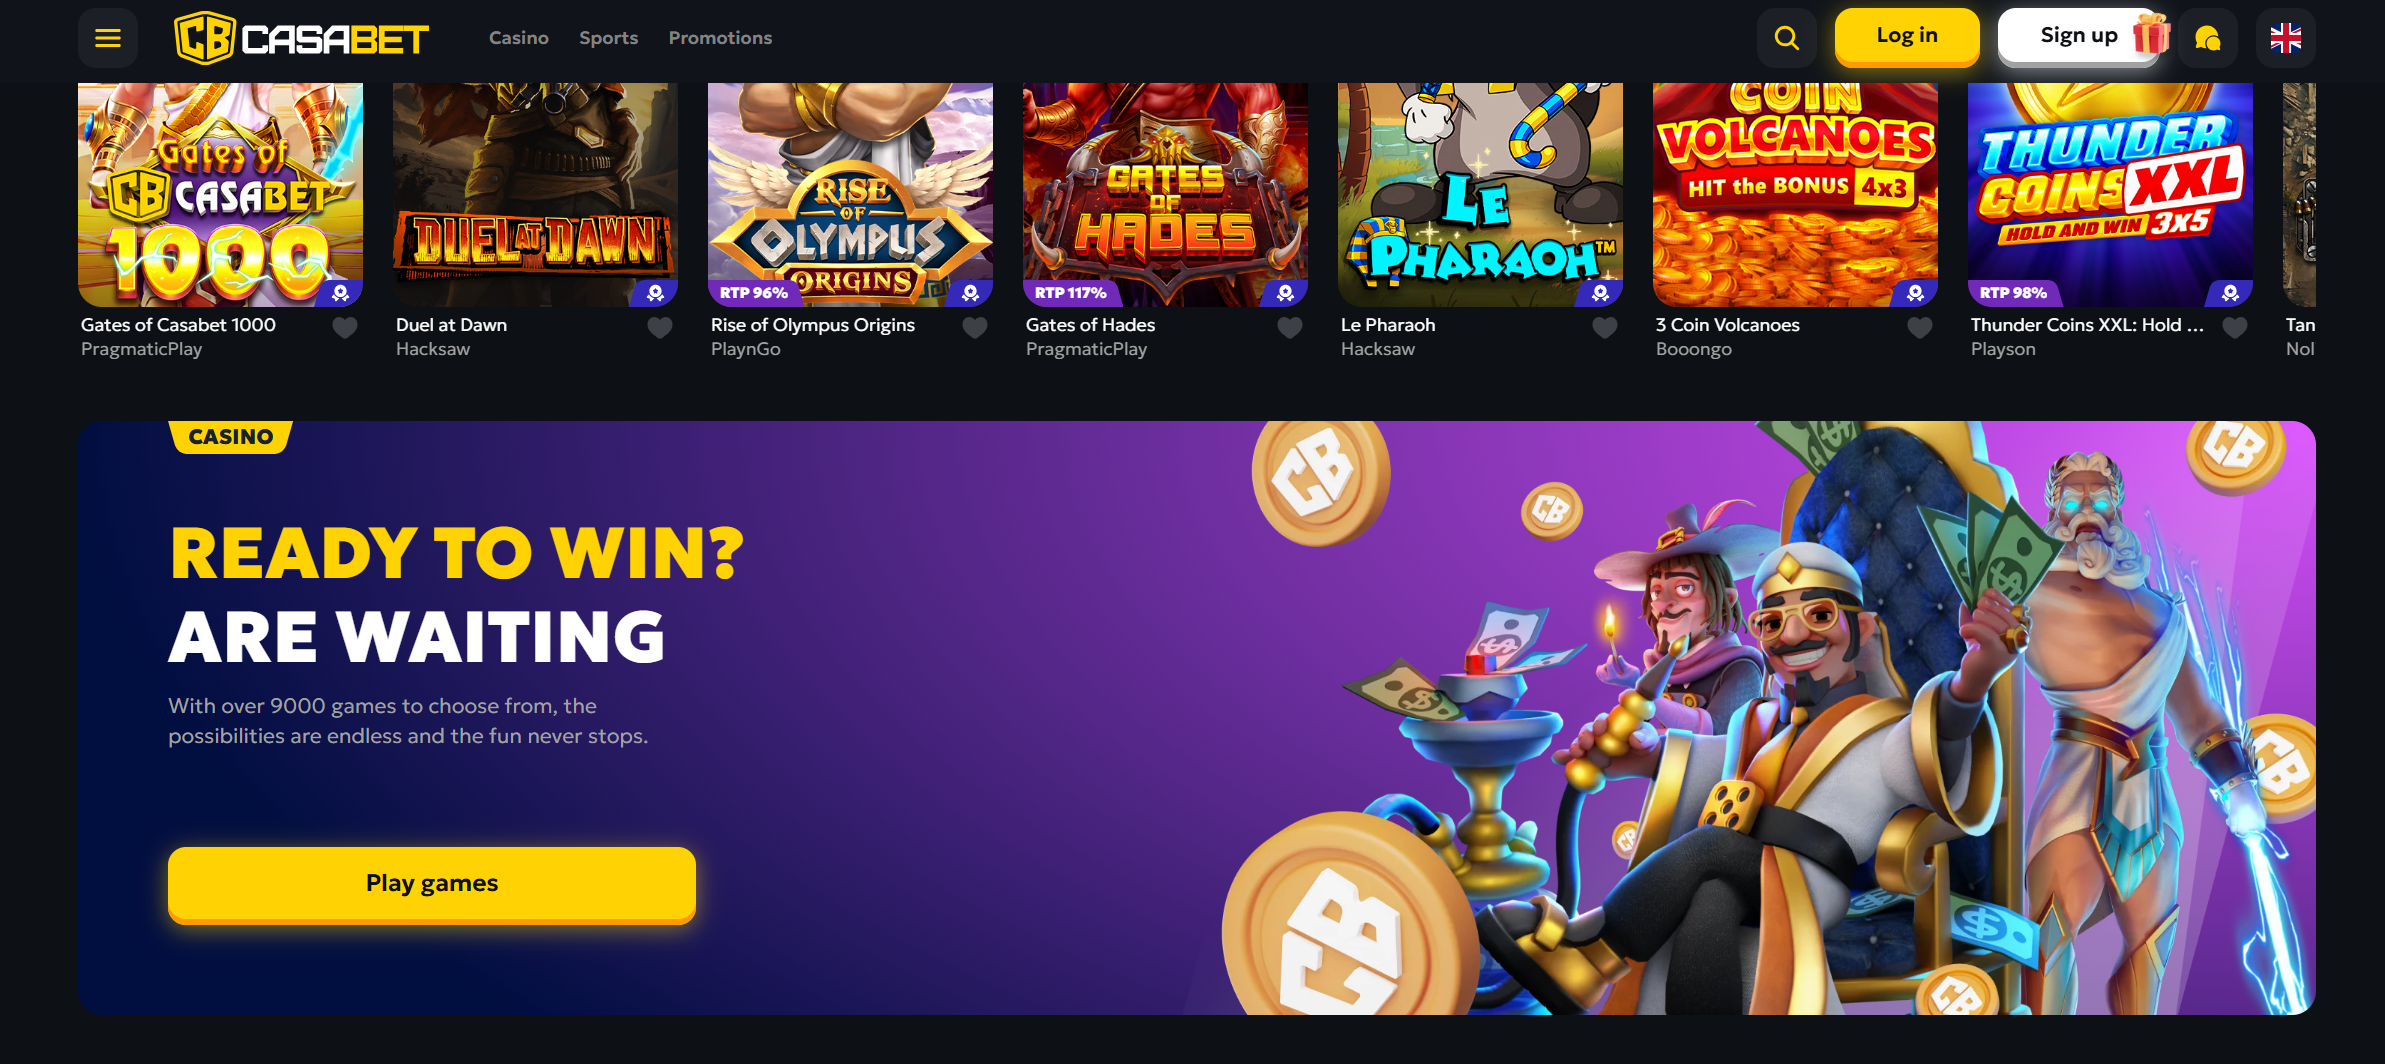Open the live support headset icon

click(2208, 38)
